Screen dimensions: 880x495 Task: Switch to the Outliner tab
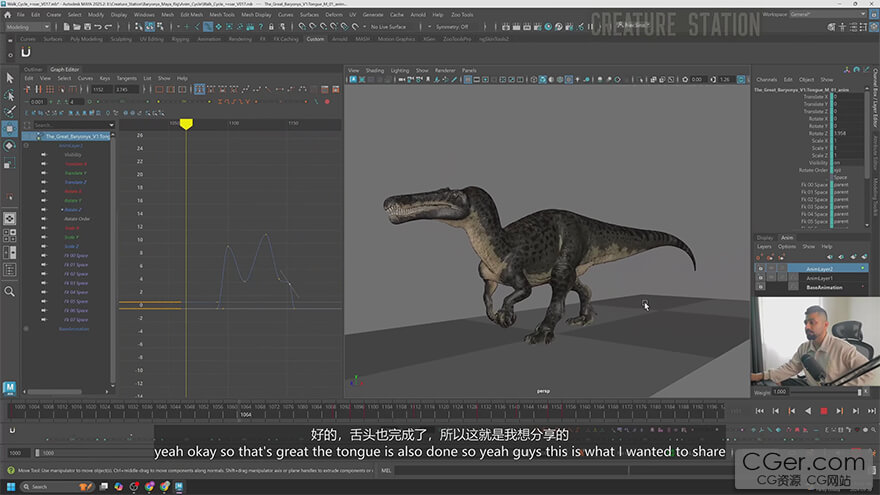pos(33,69)
